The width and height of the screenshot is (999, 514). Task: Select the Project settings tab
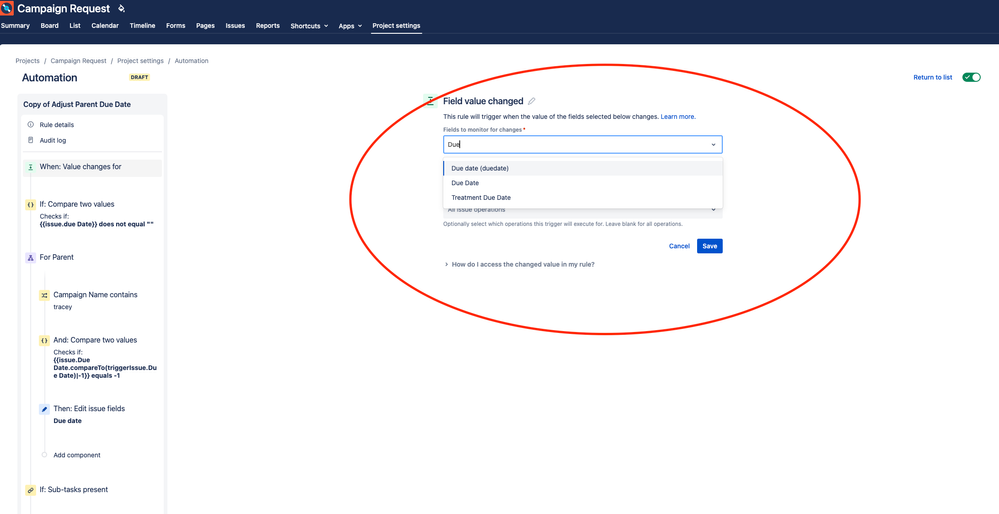coord(396,26)
